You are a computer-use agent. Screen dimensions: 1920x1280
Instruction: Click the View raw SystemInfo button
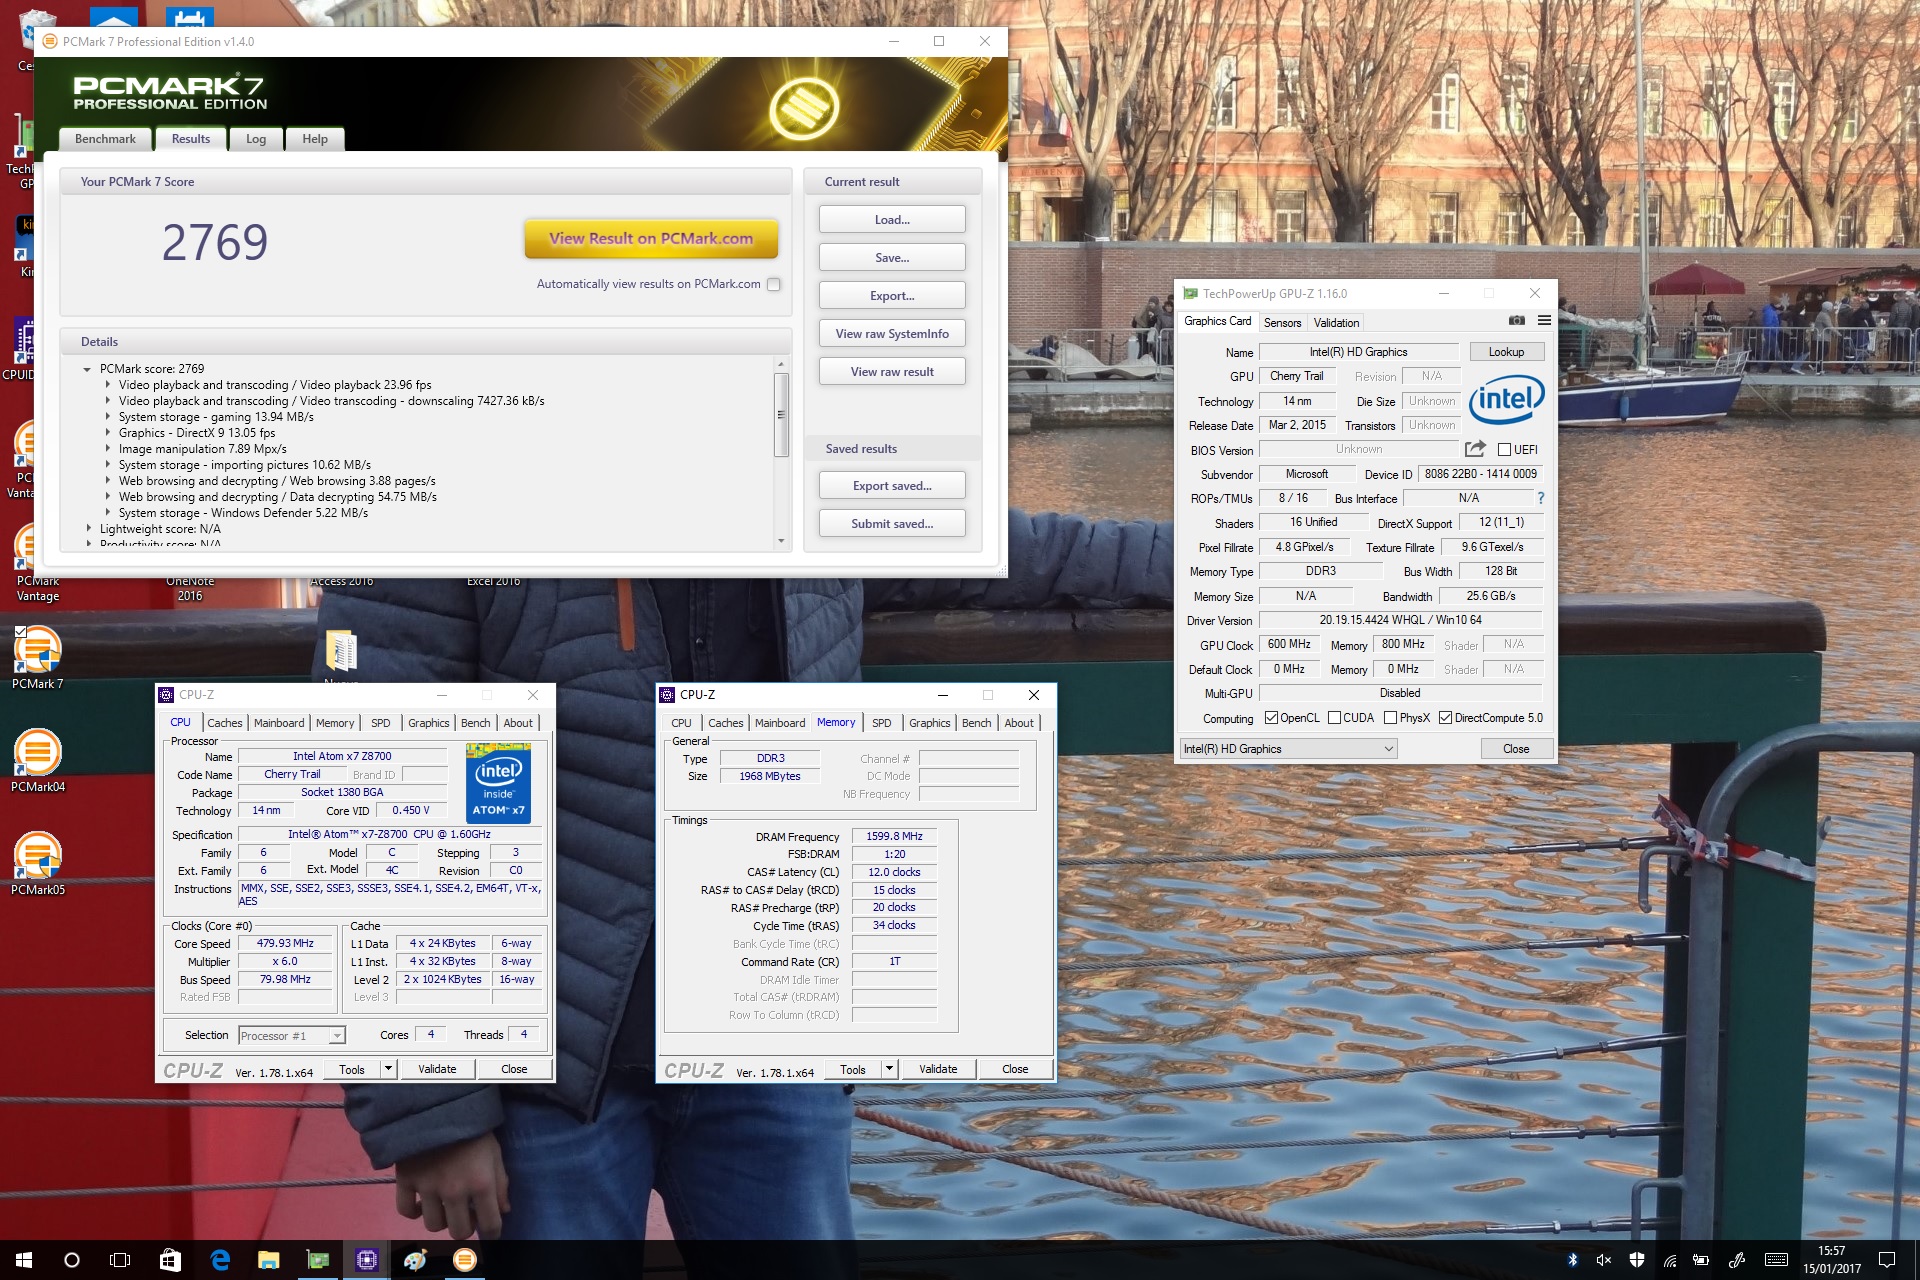(x=892, y=334)
